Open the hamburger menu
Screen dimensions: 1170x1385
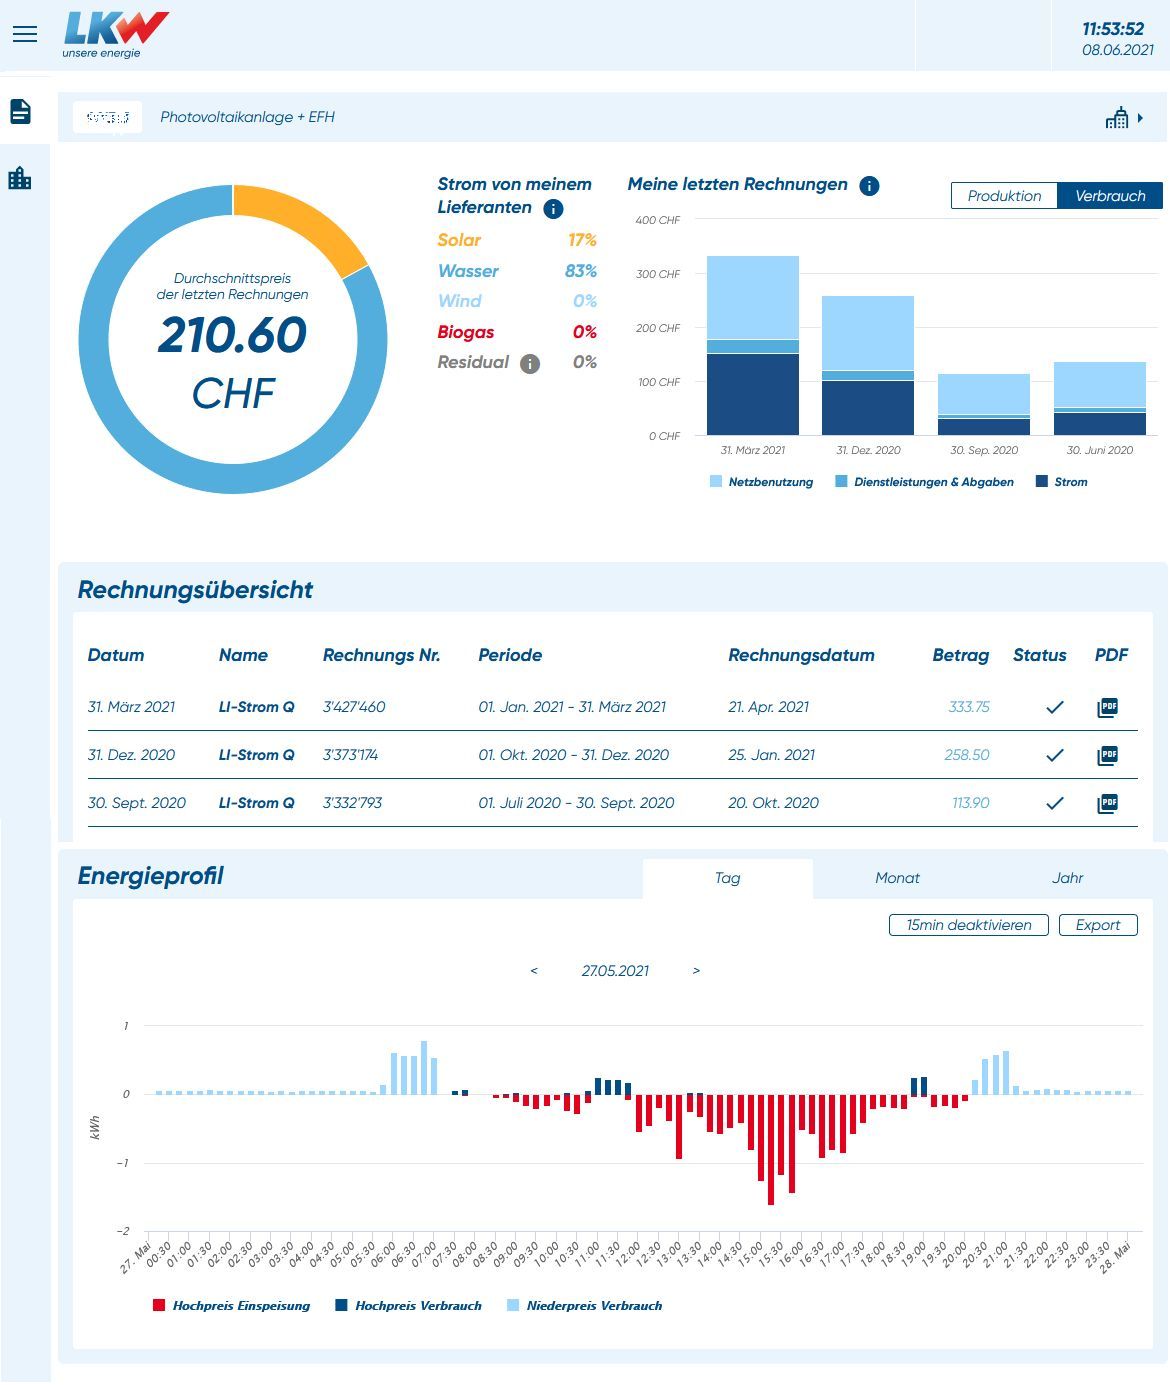point(25,34)
